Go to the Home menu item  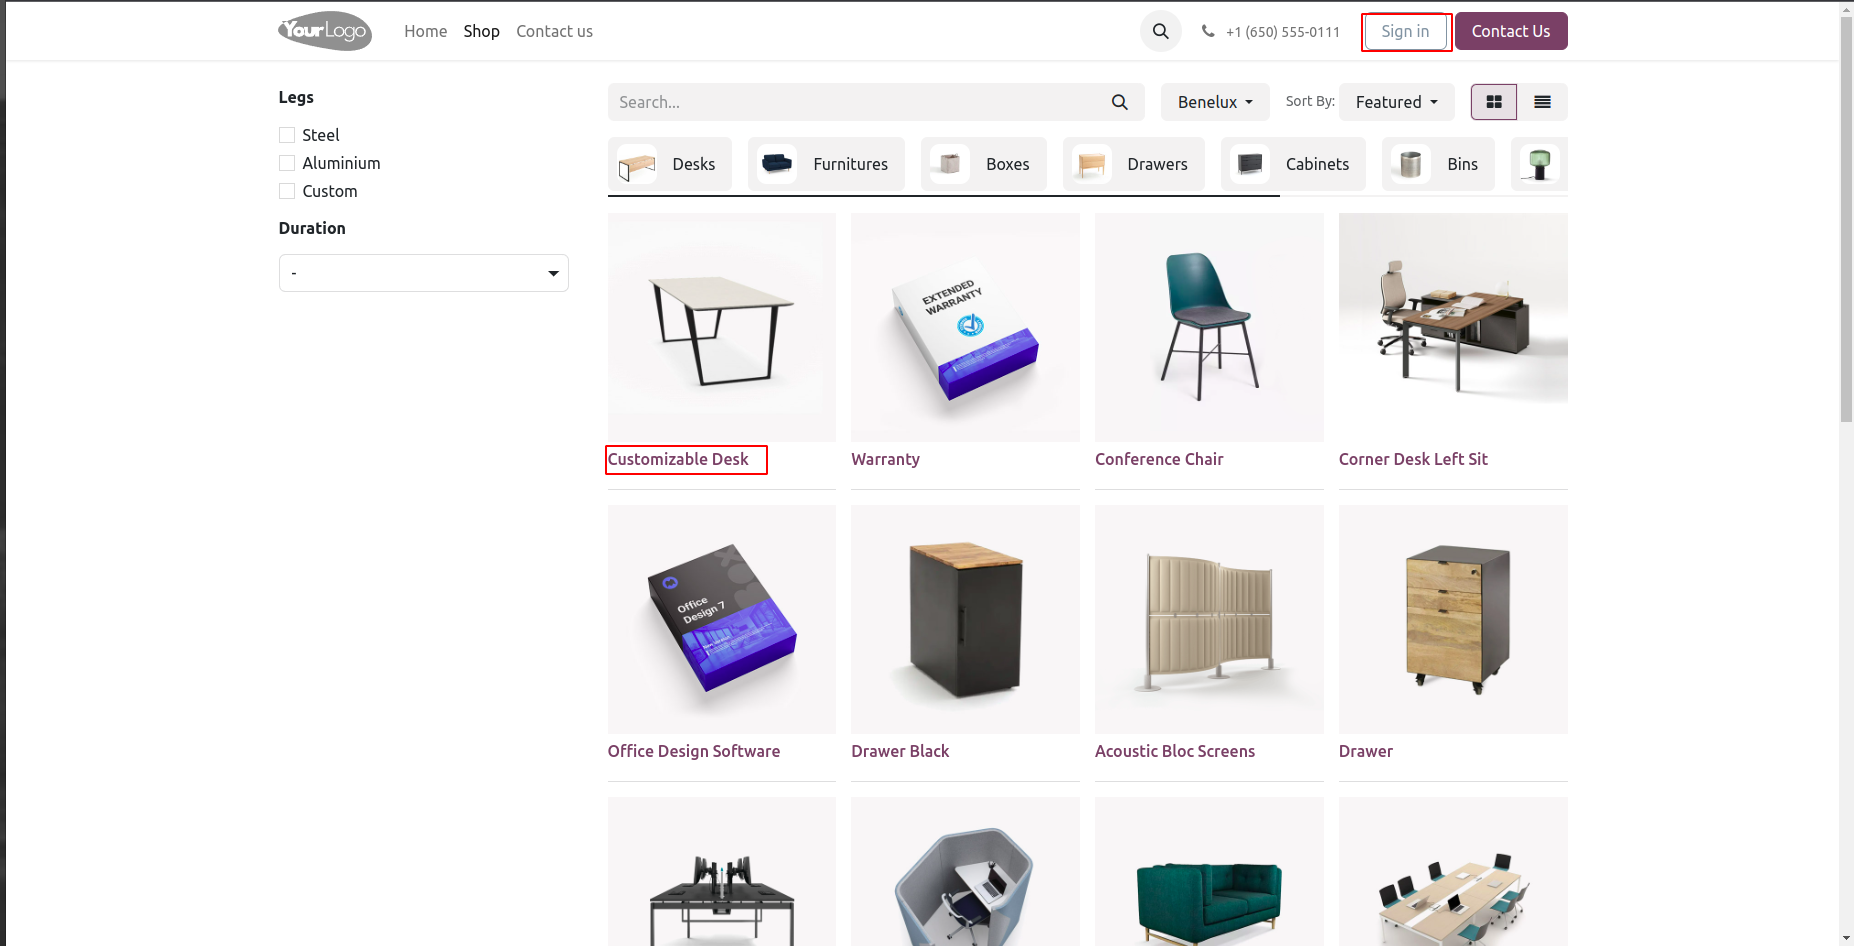425,31
